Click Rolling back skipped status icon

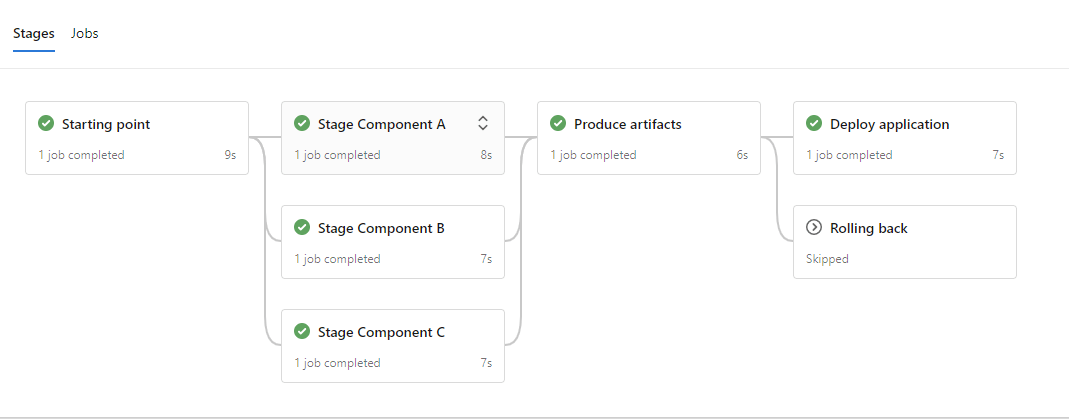[813, 228]
